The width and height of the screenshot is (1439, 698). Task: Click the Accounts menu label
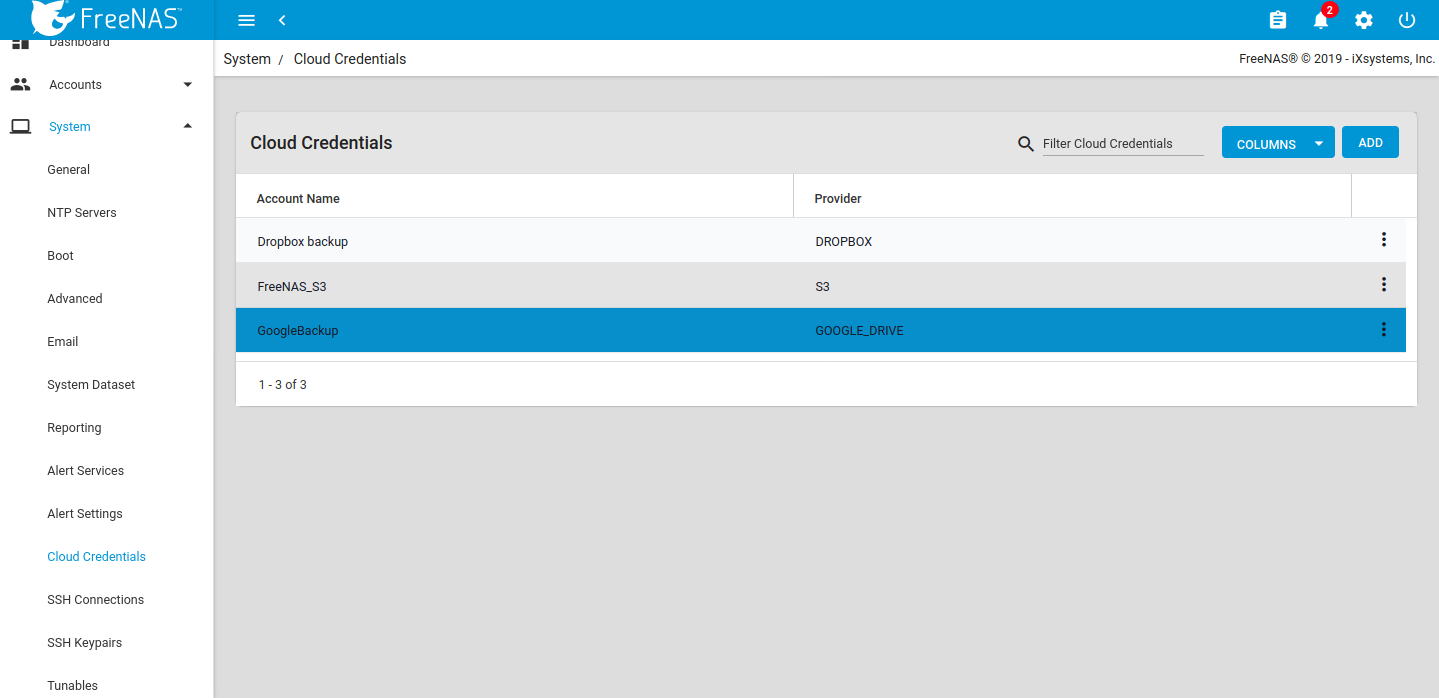tap(76, 85)
